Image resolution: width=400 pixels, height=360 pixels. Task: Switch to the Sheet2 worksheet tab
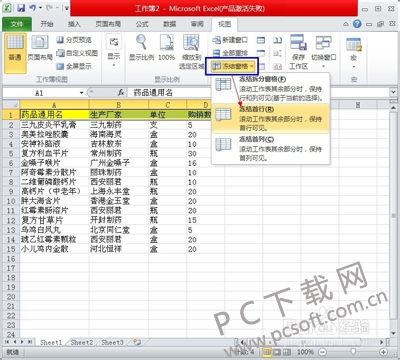(82, 342)
